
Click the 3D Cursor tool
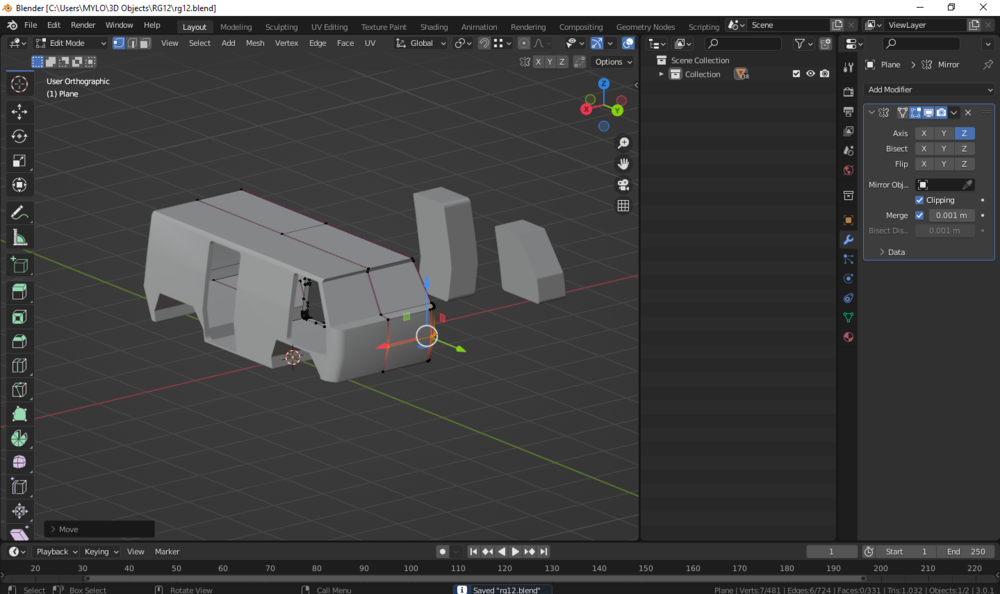point(19,84)
